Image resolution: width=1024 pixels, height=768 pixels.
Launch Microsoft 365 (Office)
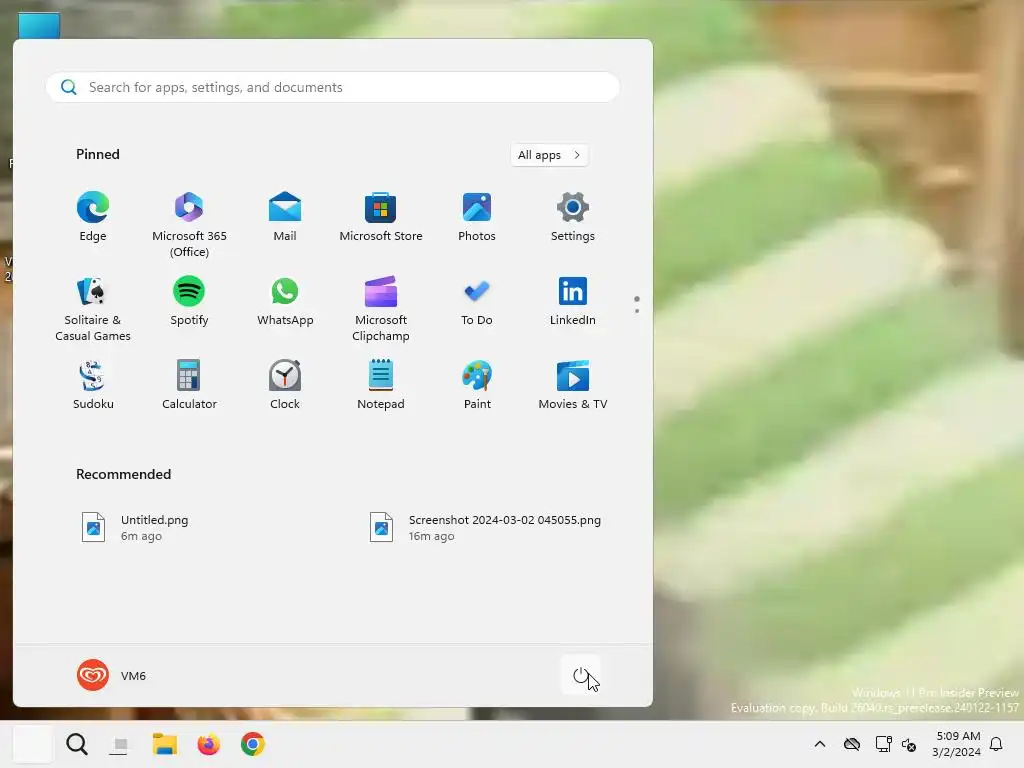(189, 225)
